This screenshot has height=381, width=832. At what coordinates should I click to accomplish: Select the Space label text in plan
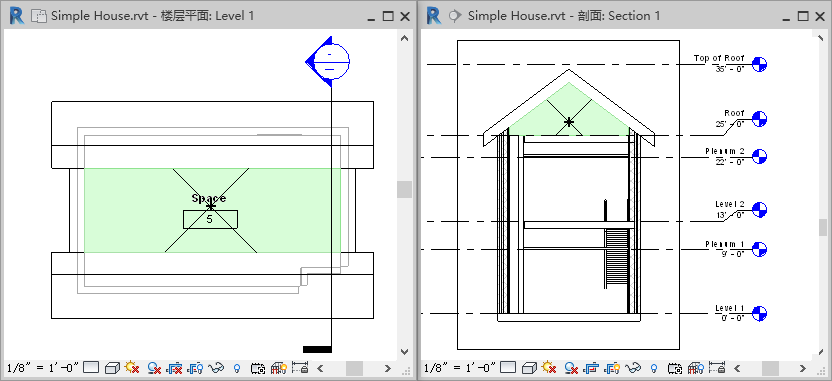(x=209, y=198)
